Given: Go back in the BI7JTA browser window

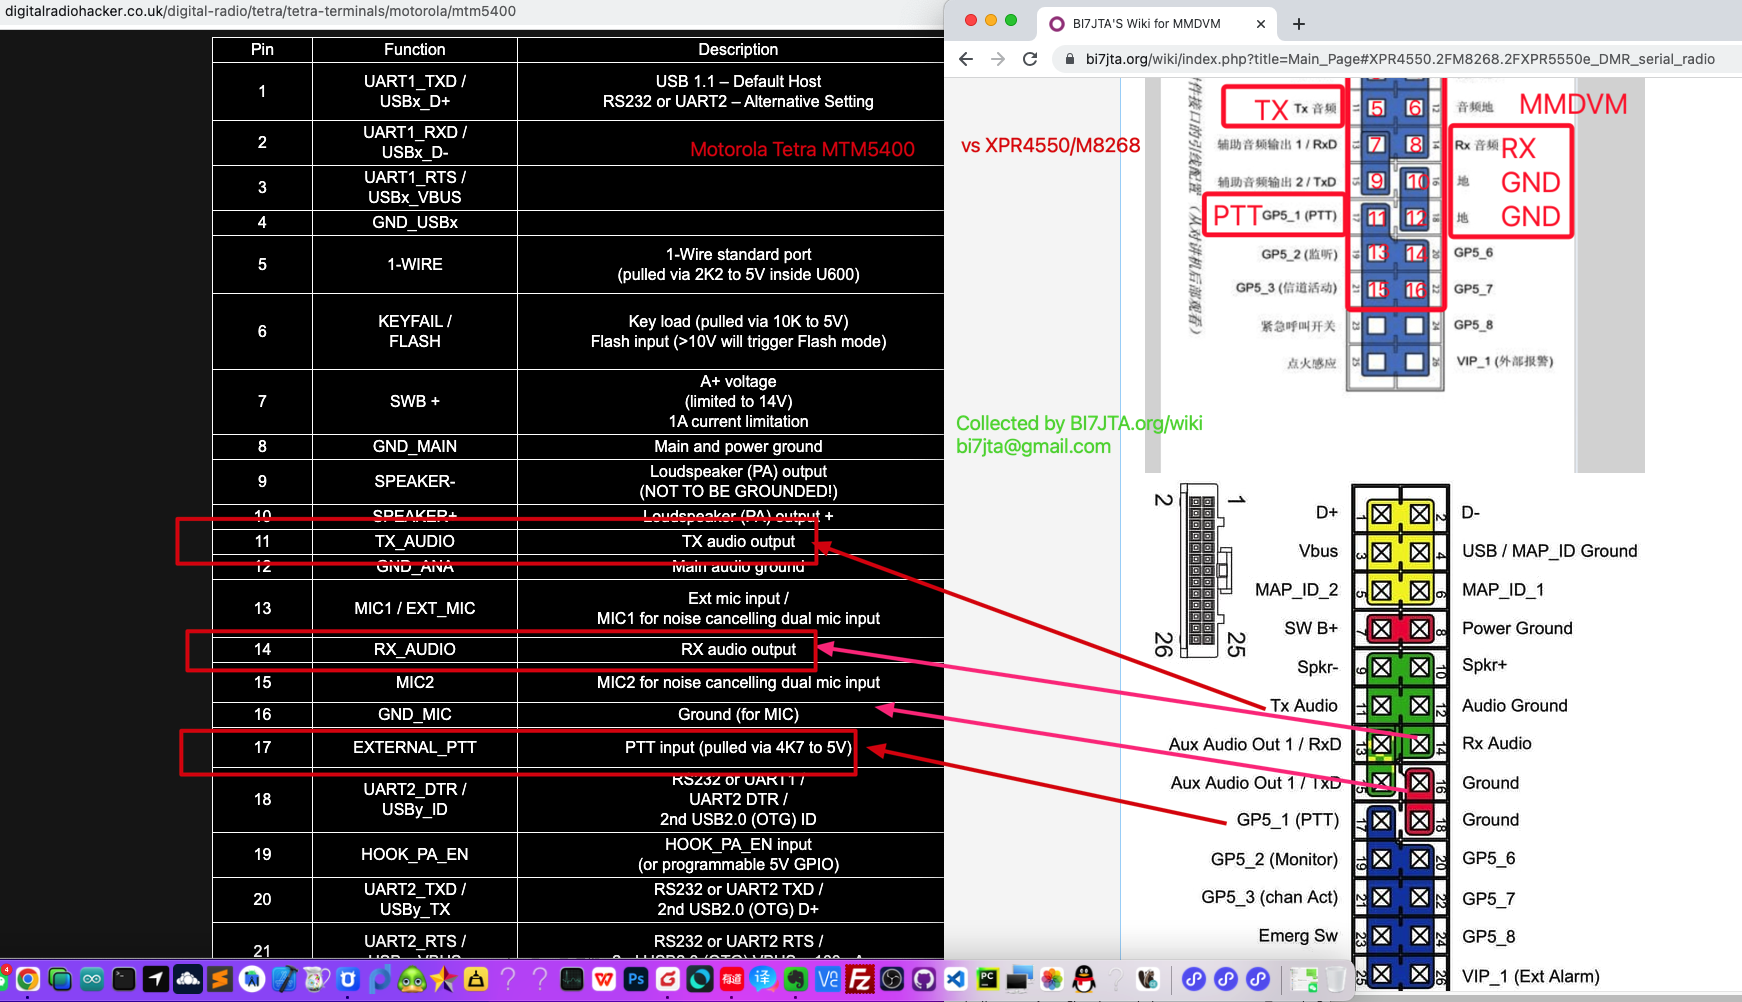Looking at the screenshot, I should point(966,59).
